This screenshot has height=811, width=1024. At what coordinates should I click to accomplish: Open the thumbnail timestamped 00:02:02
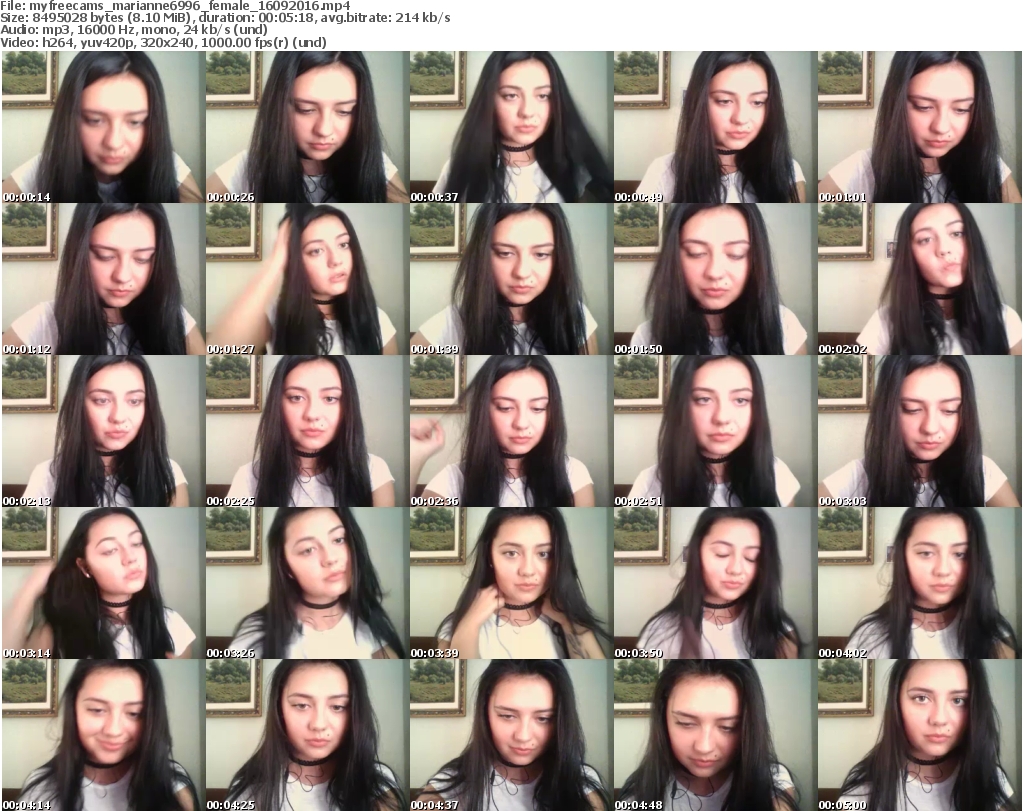click(920, 279)
